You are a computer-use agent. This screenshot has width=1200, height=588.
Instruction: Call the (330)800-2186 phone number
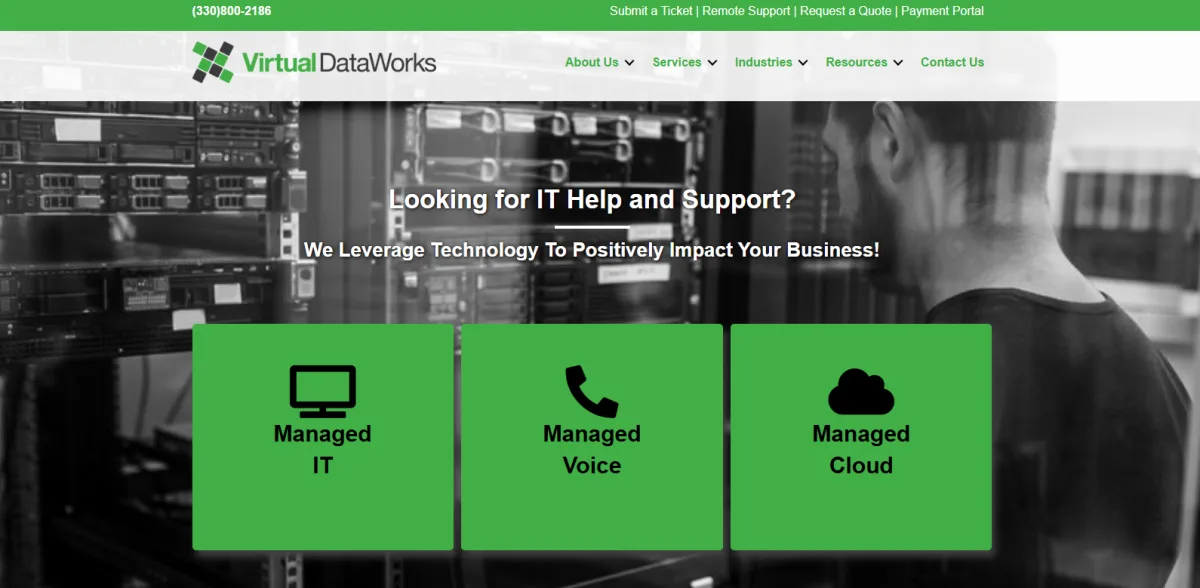point(232,11)
